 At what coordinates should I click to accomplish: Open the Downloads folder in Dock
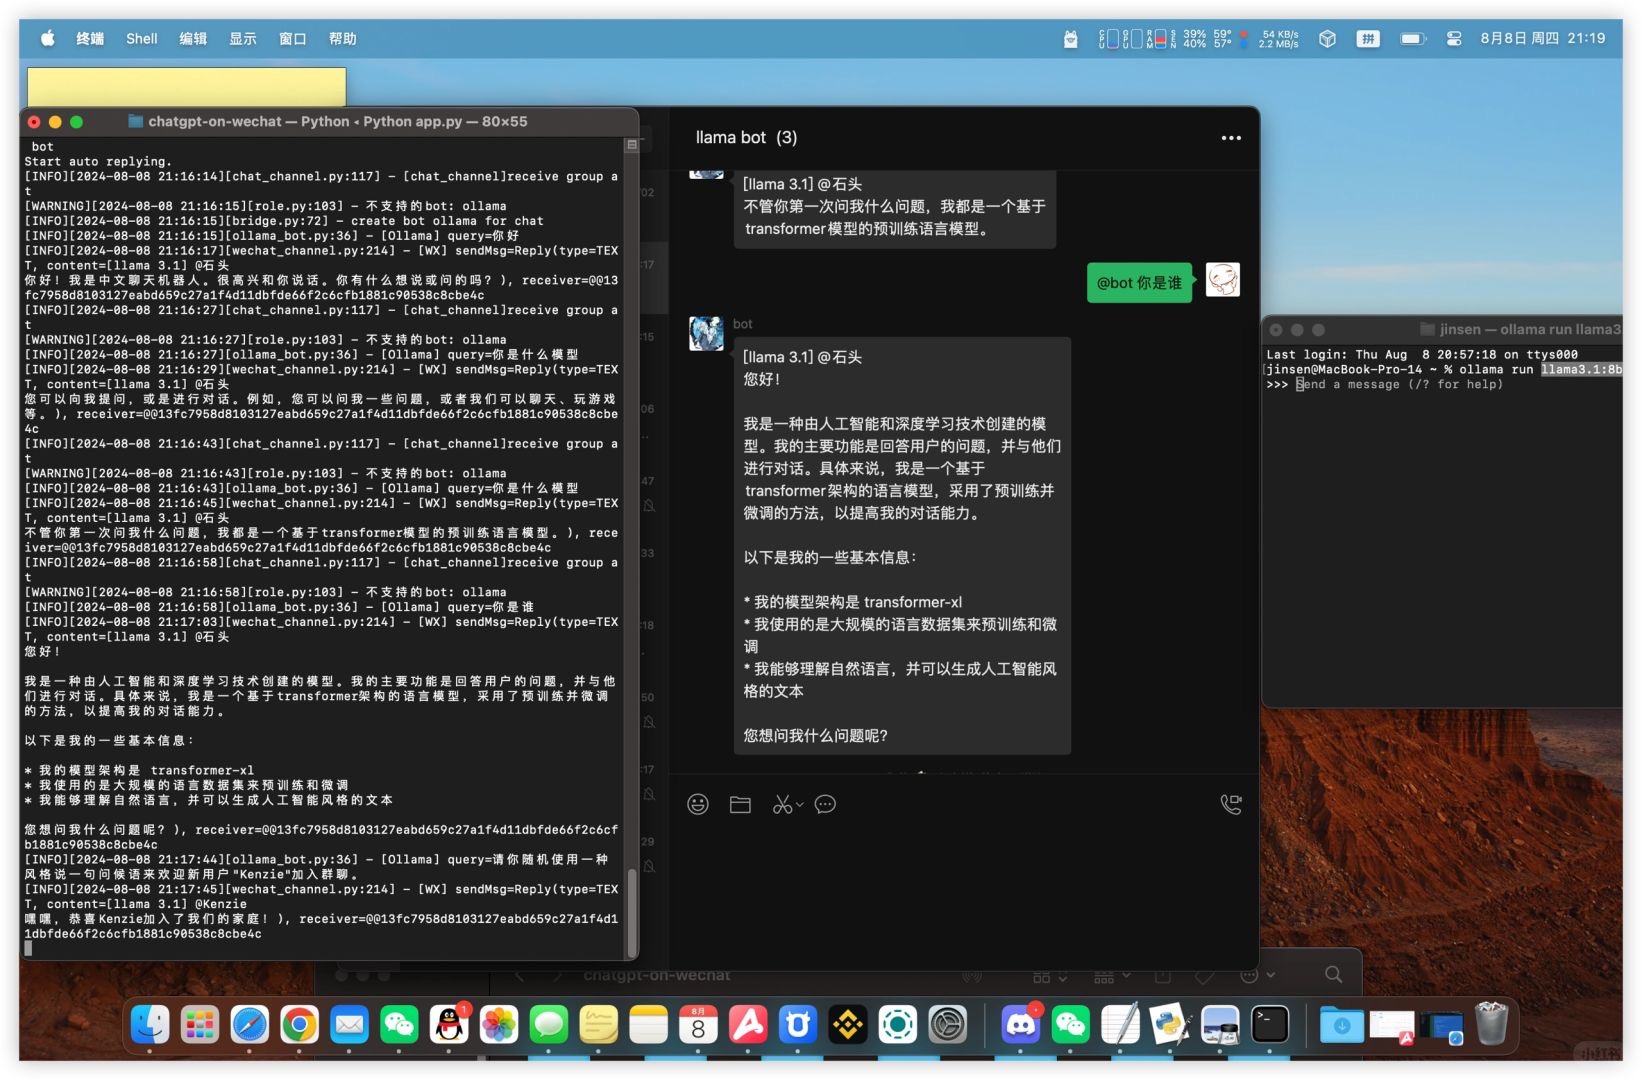point(1342,1024)
